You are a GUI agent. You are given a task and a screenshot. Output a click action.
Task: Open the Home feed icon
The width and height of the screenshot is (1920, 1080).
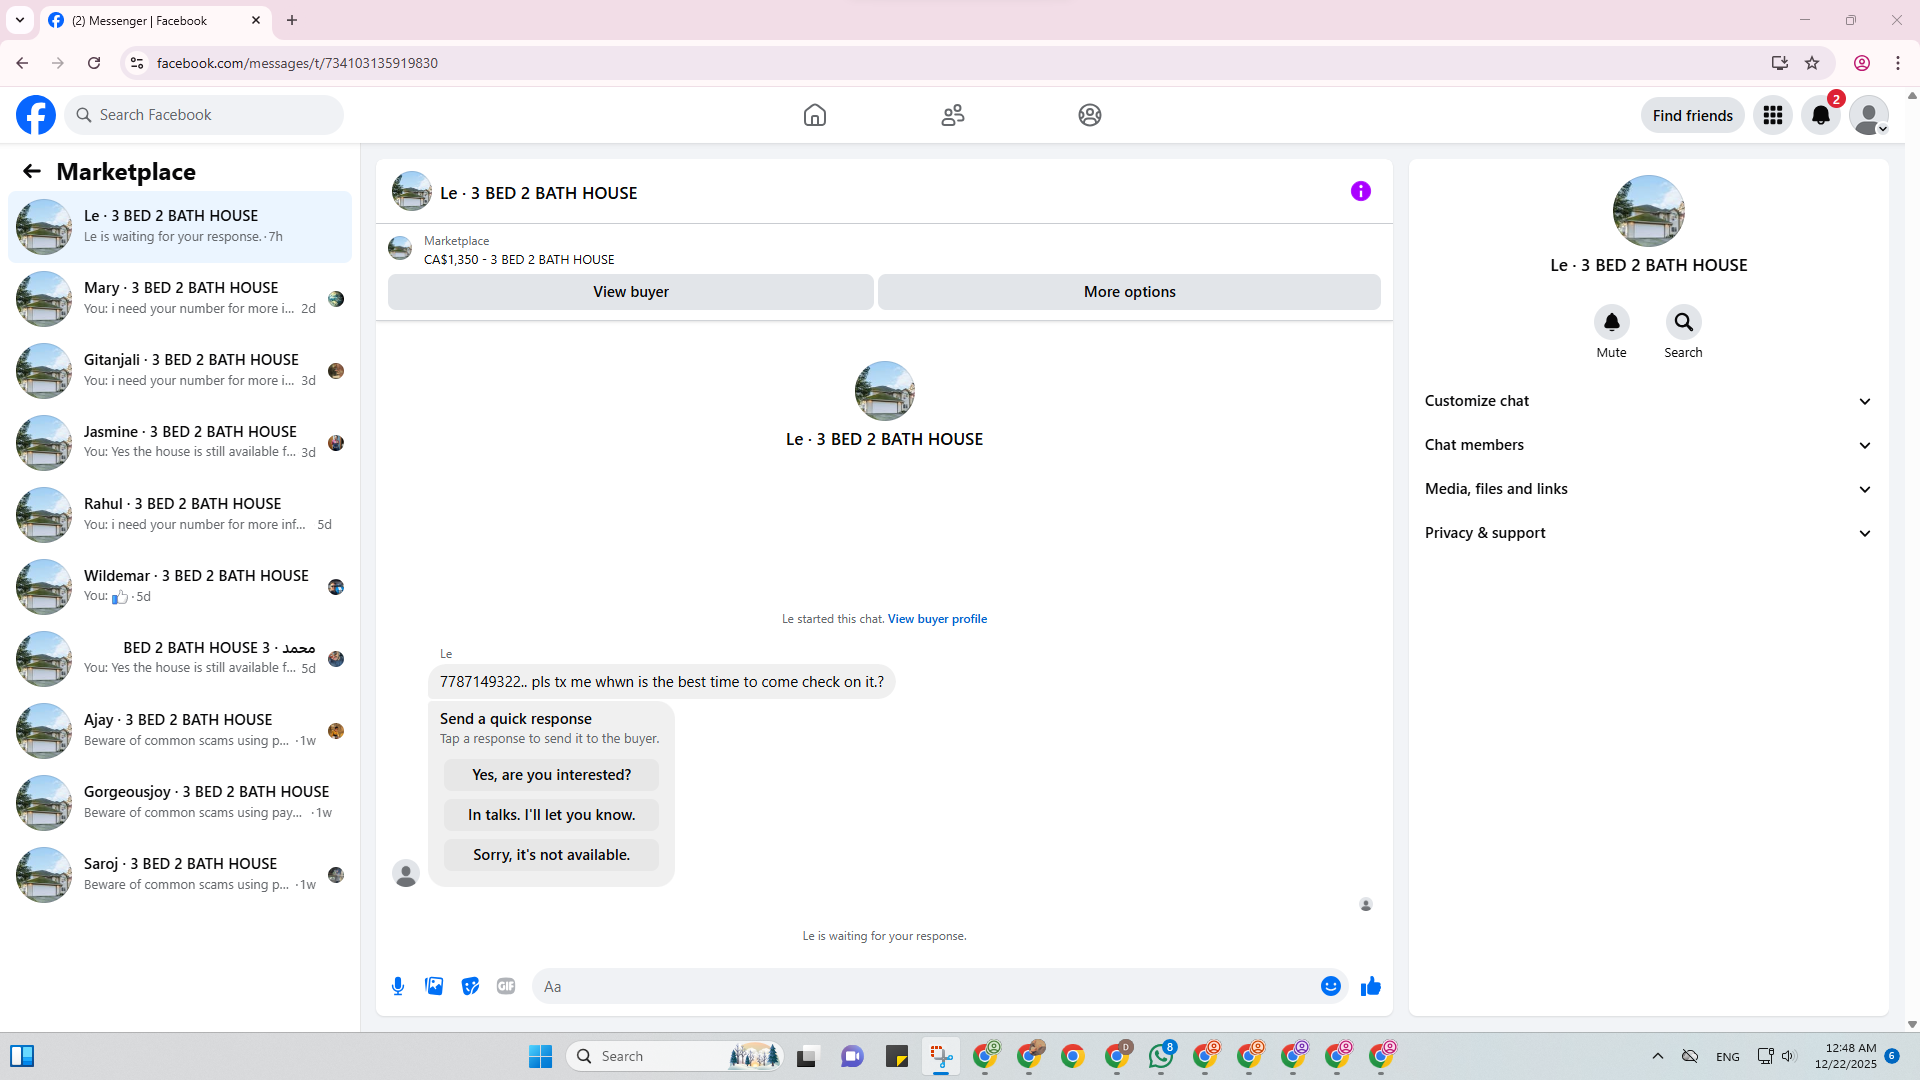coord(815,115)
